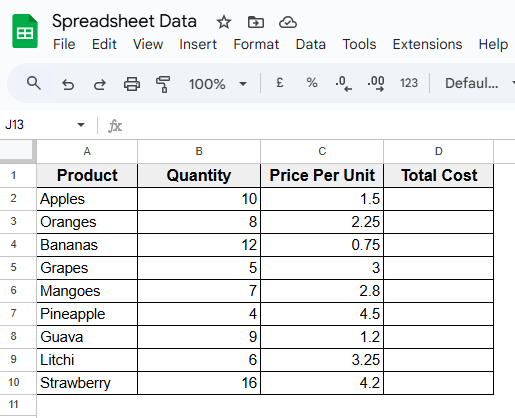Select column D header
This screenshot has width=515, height=418.
click(x=439, y=151)
